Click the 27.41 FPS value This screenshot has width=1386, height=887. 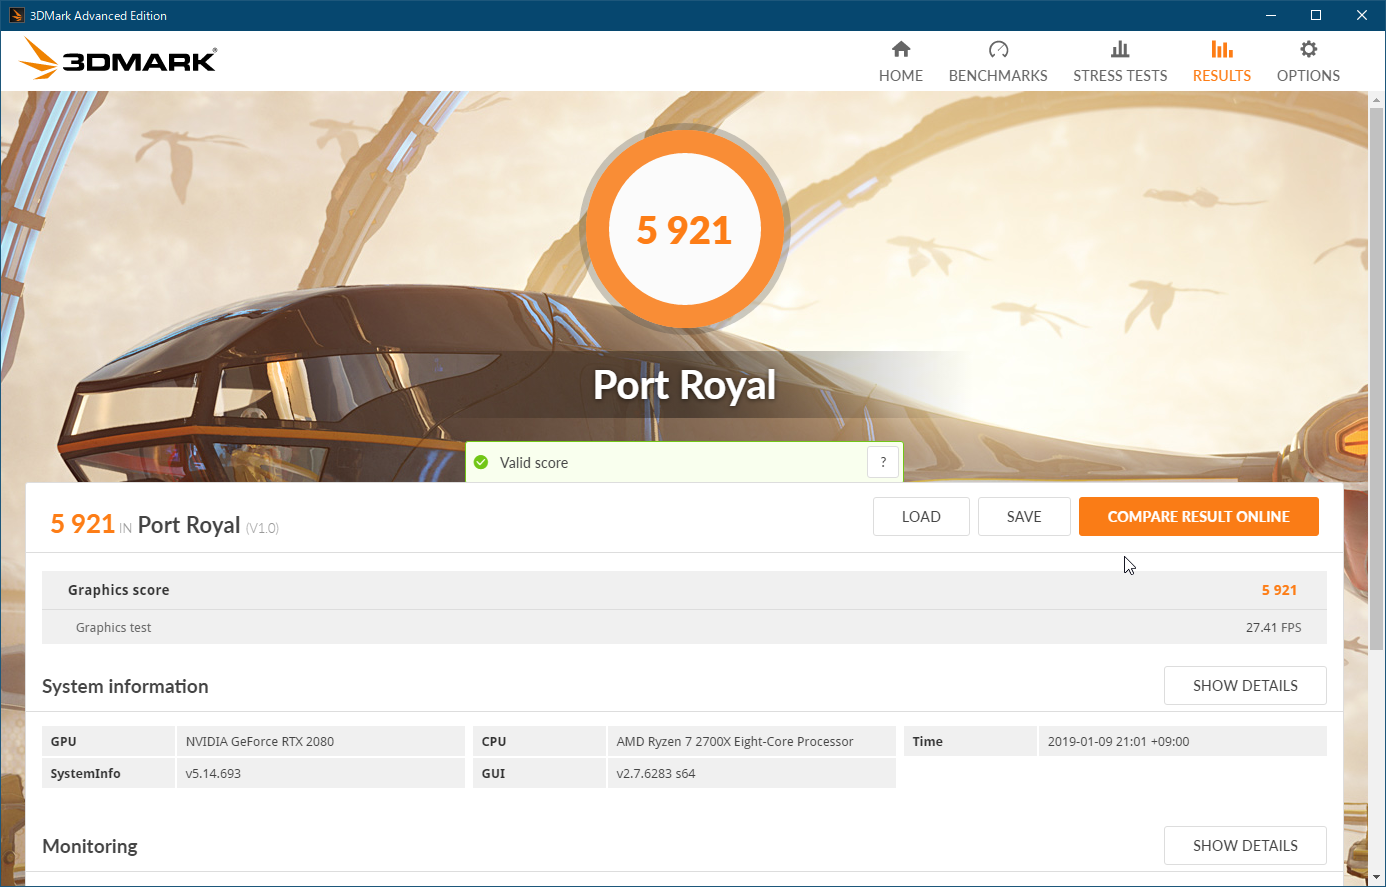coord(1274,628)
